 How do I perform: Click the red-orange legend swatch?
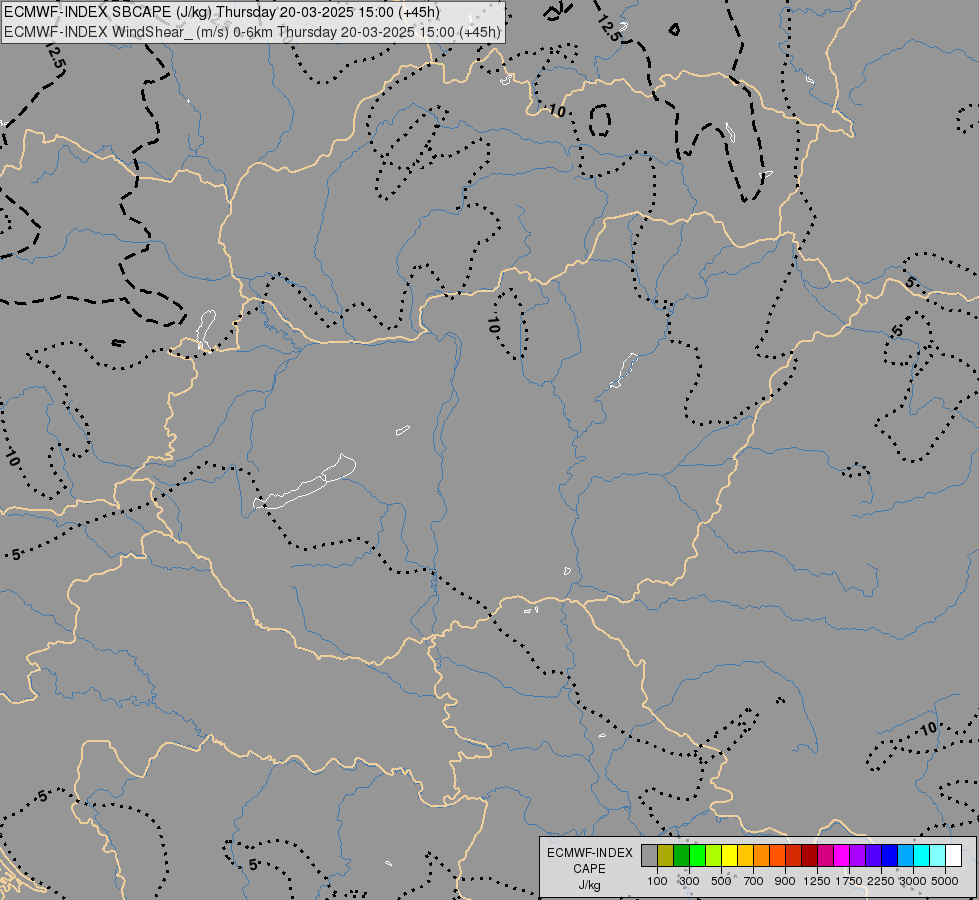point(777,855)
